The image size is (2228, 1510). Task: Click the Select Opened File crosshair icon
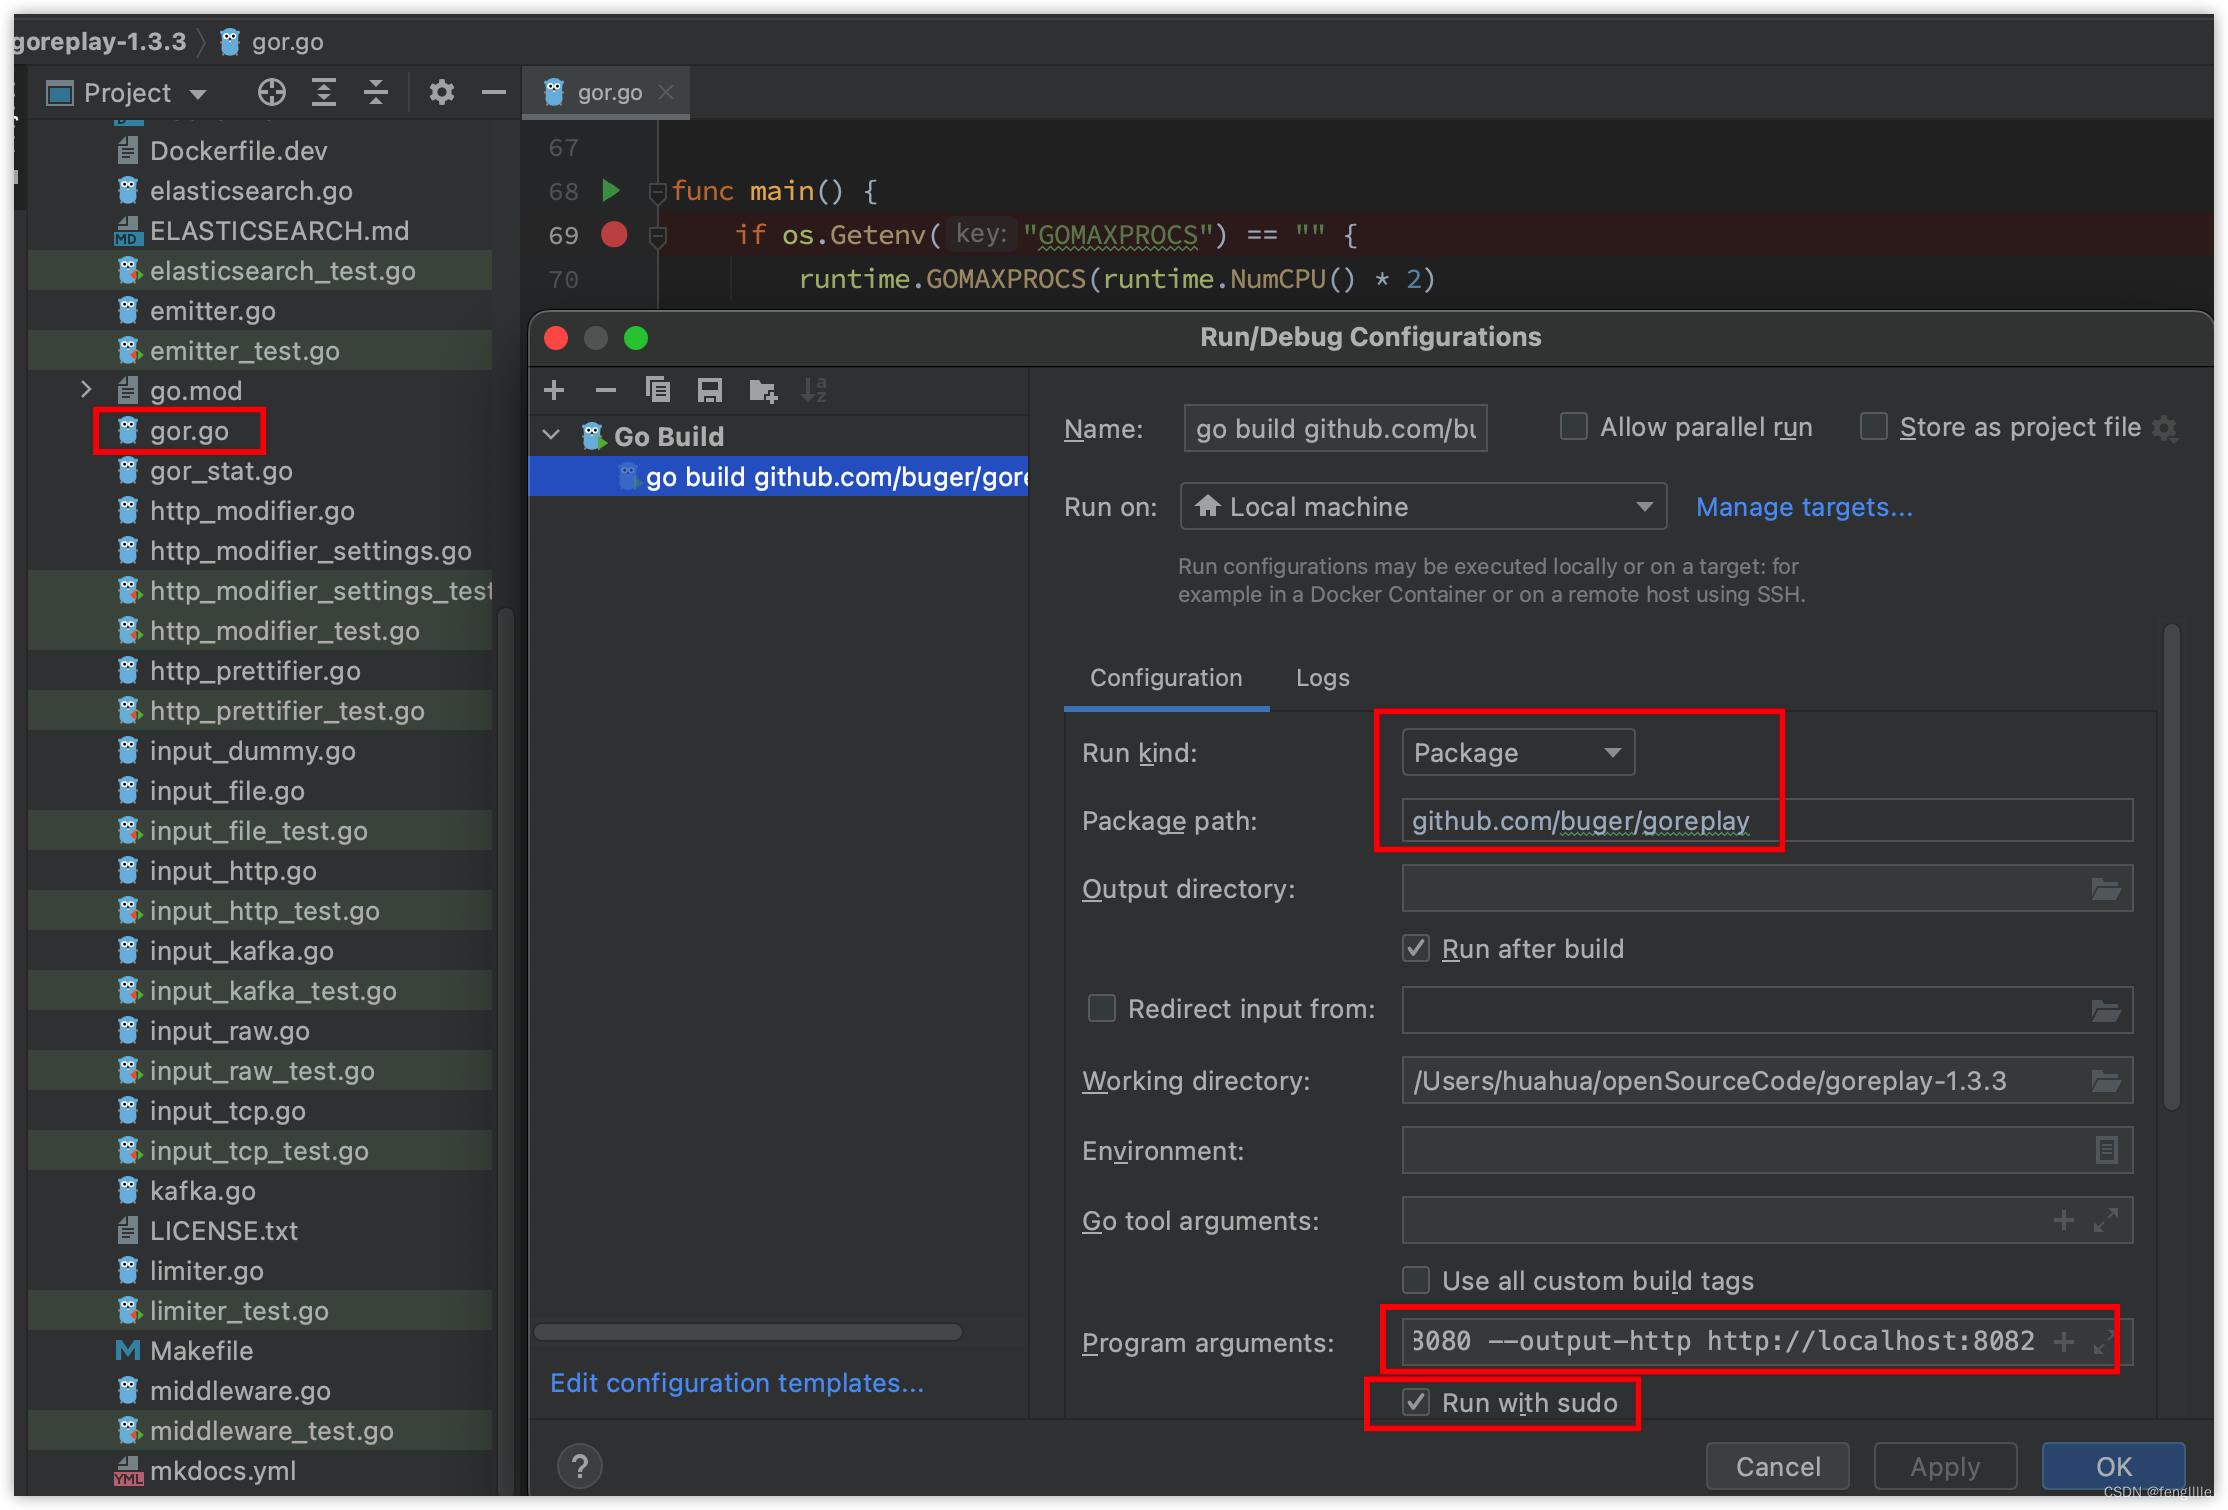271,93
